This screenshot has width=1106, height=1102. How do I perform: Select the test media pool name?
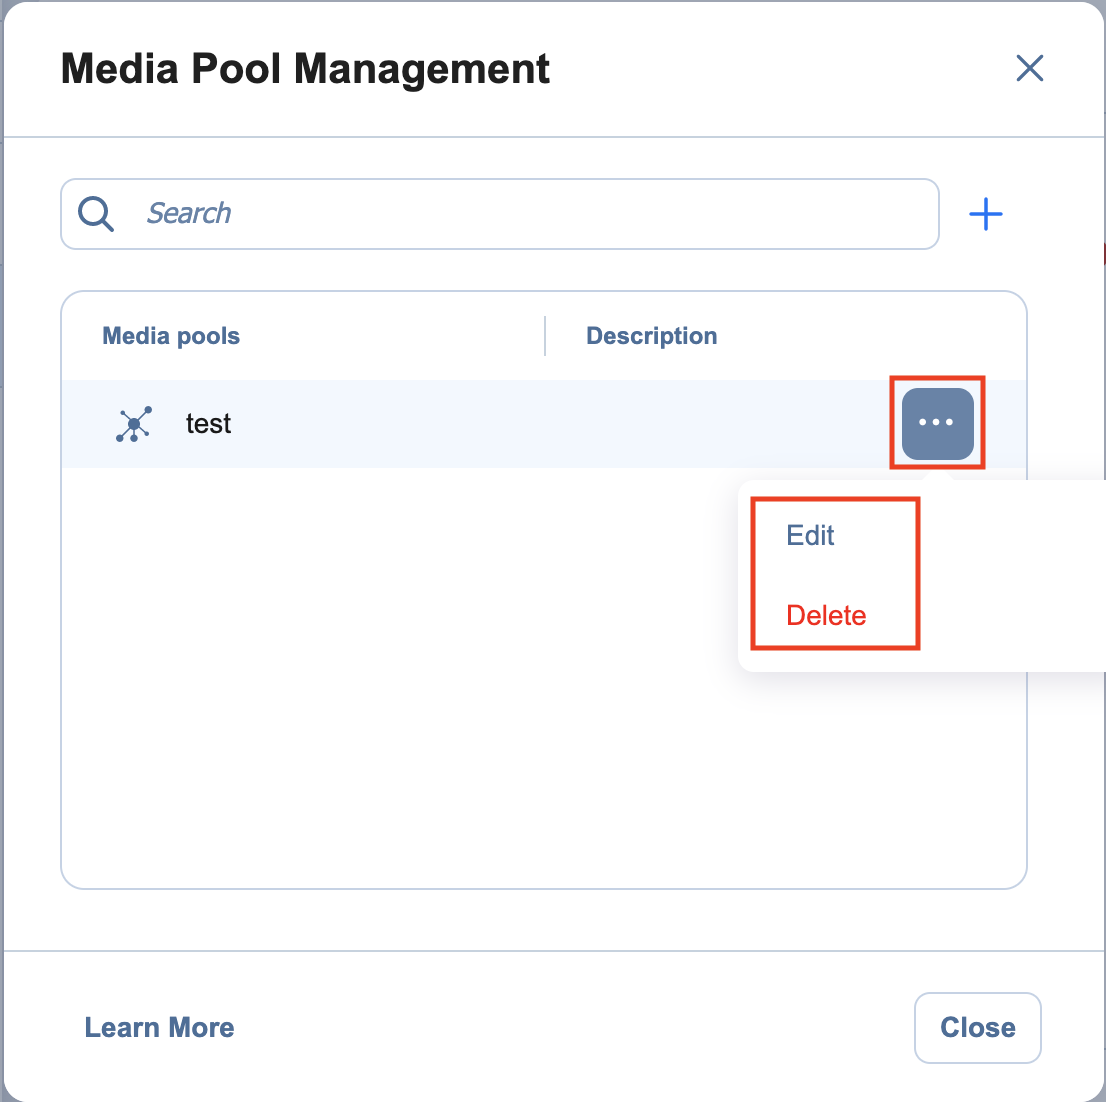(208, 424)
